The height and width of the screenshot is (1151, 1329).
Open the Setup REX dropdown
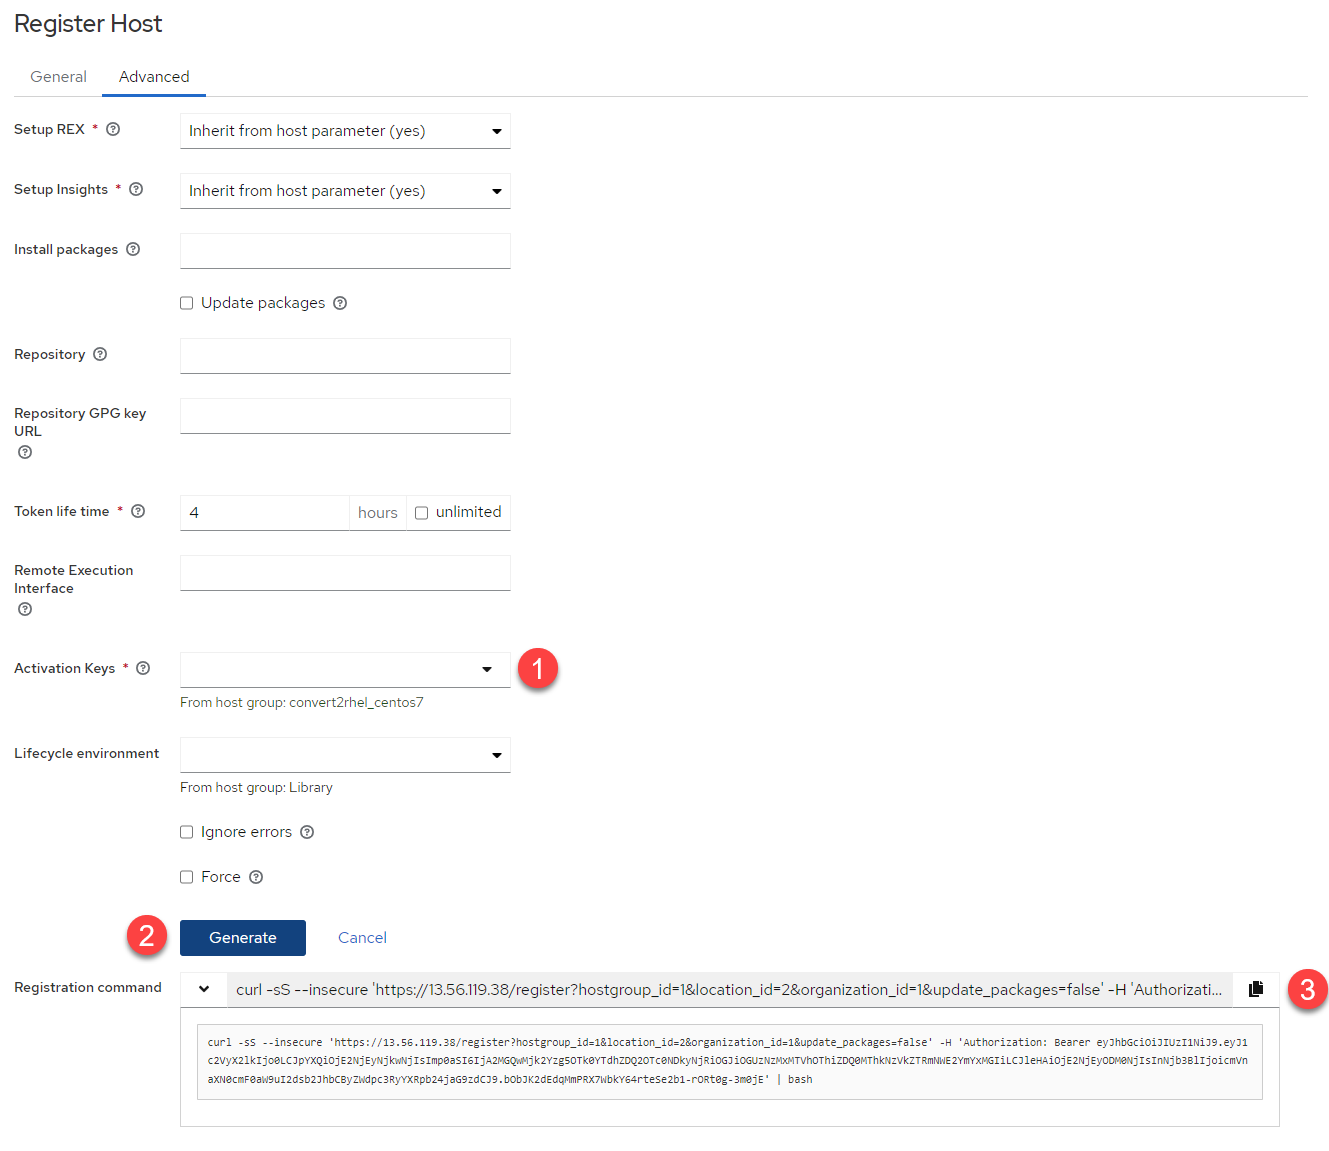pyautogui.click(x=345, y=131)
